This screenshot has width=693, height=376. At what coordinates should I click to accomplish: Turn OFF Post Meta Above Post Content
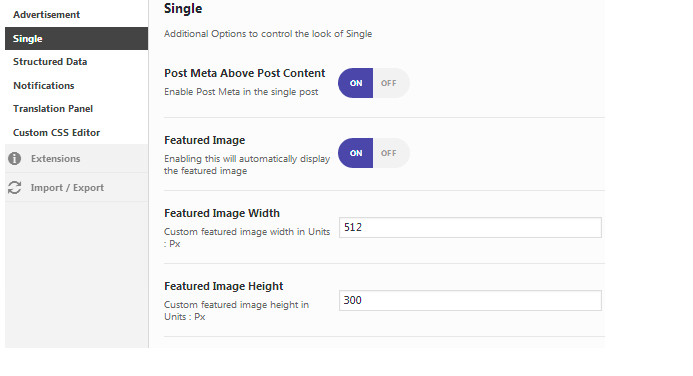coord(391,83)
